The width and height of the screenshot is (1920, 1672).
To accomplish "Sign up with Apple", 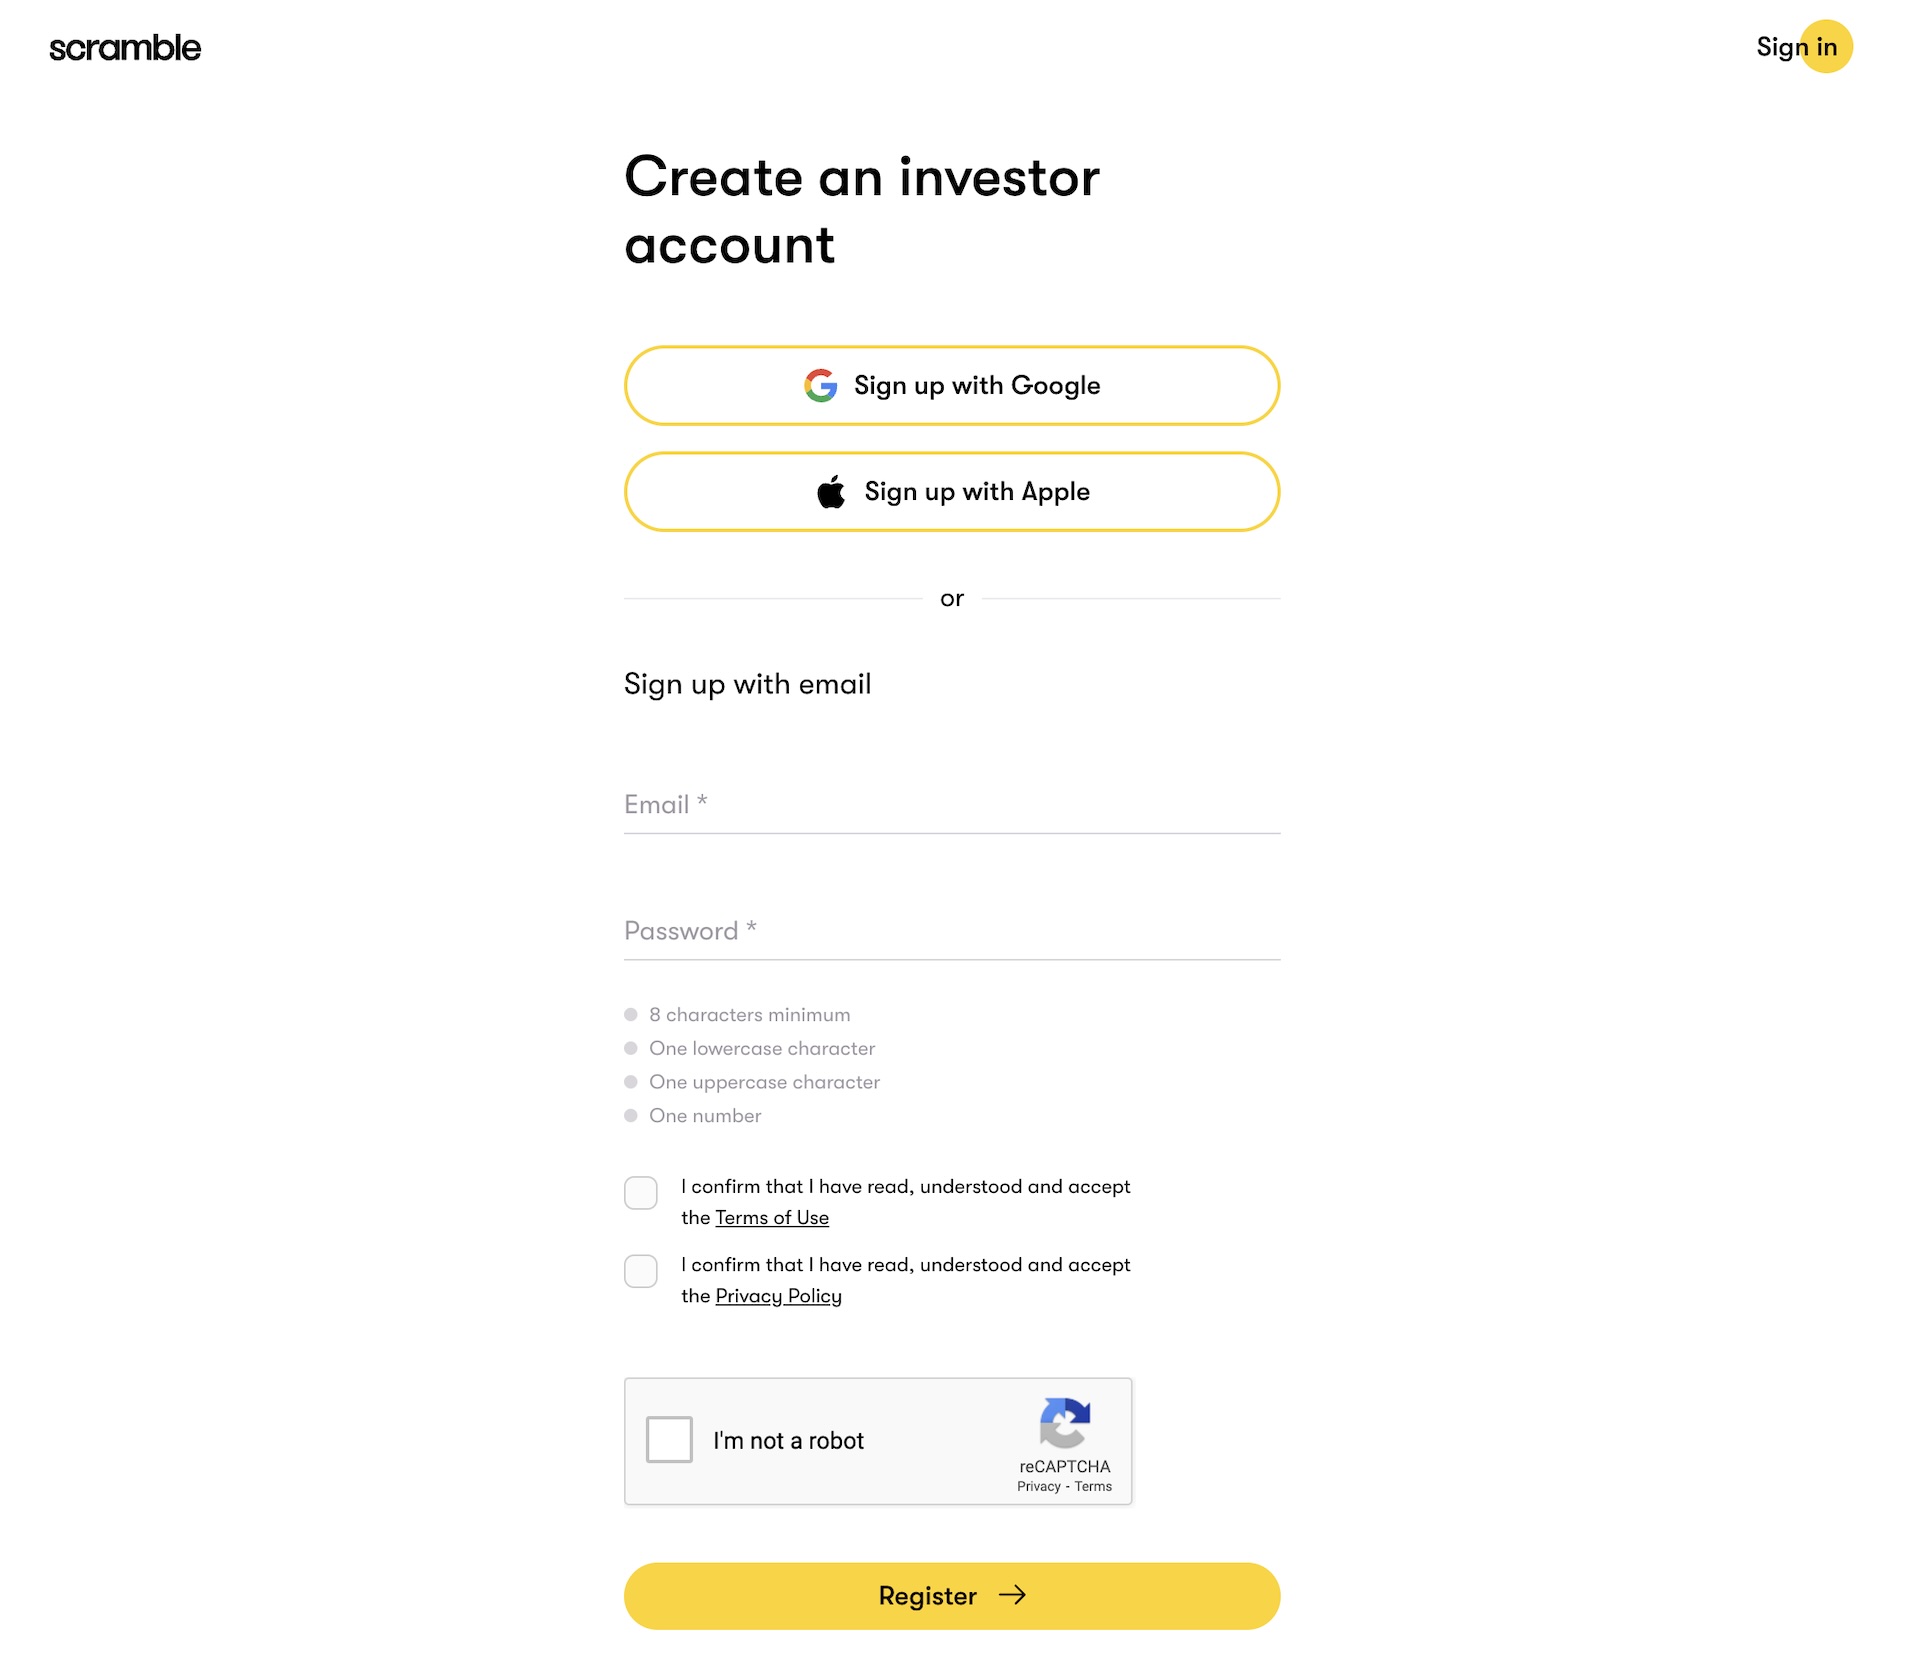I will 952,492.
